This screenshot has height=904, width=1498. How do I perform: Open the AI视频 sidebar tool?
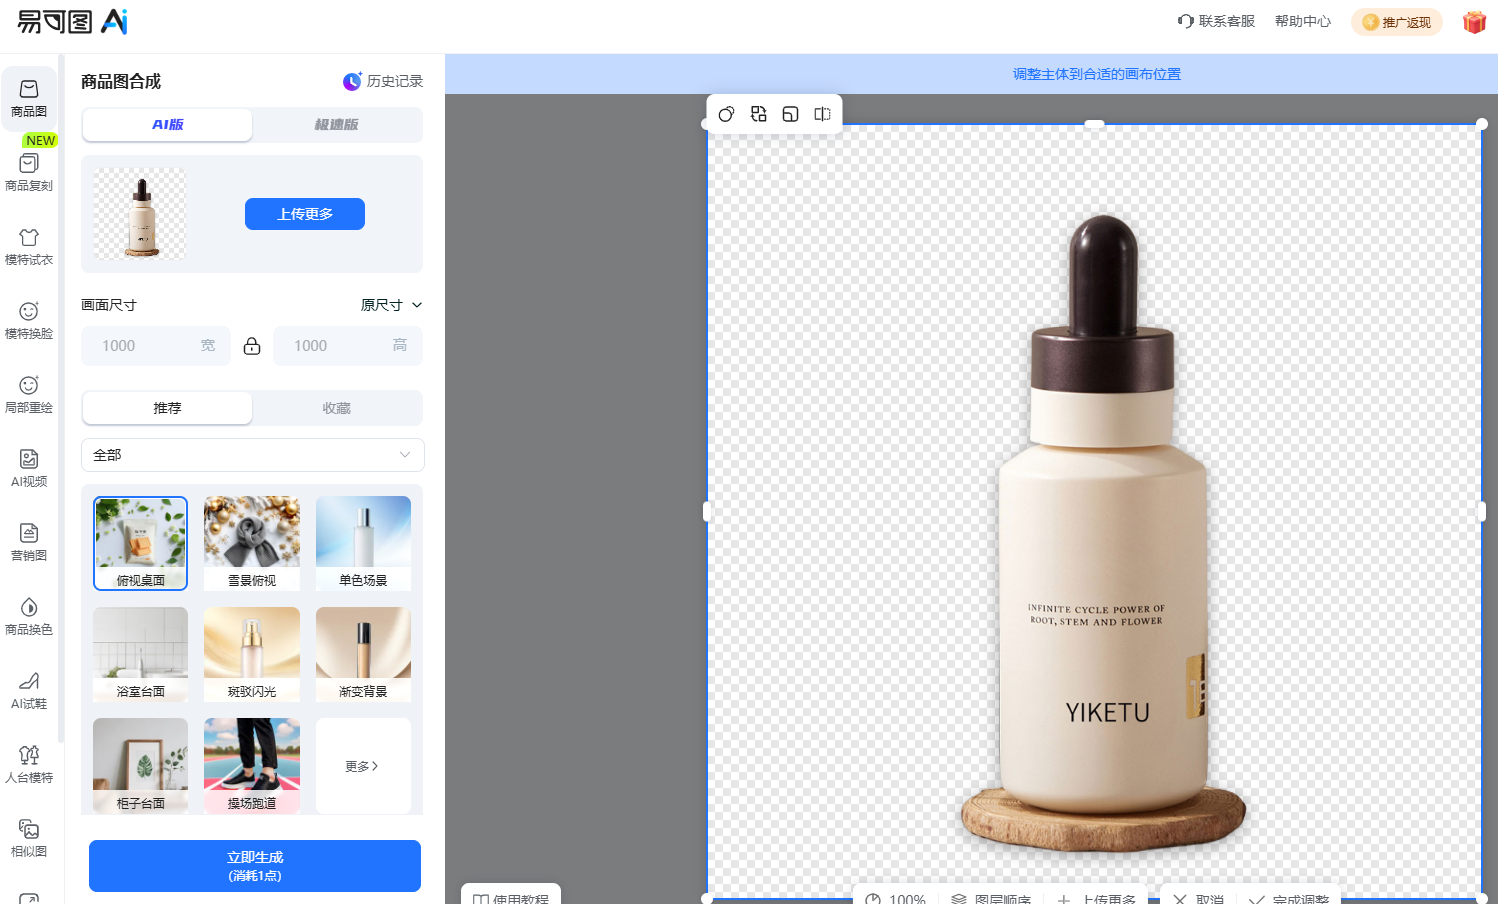[x=29, y=468]
